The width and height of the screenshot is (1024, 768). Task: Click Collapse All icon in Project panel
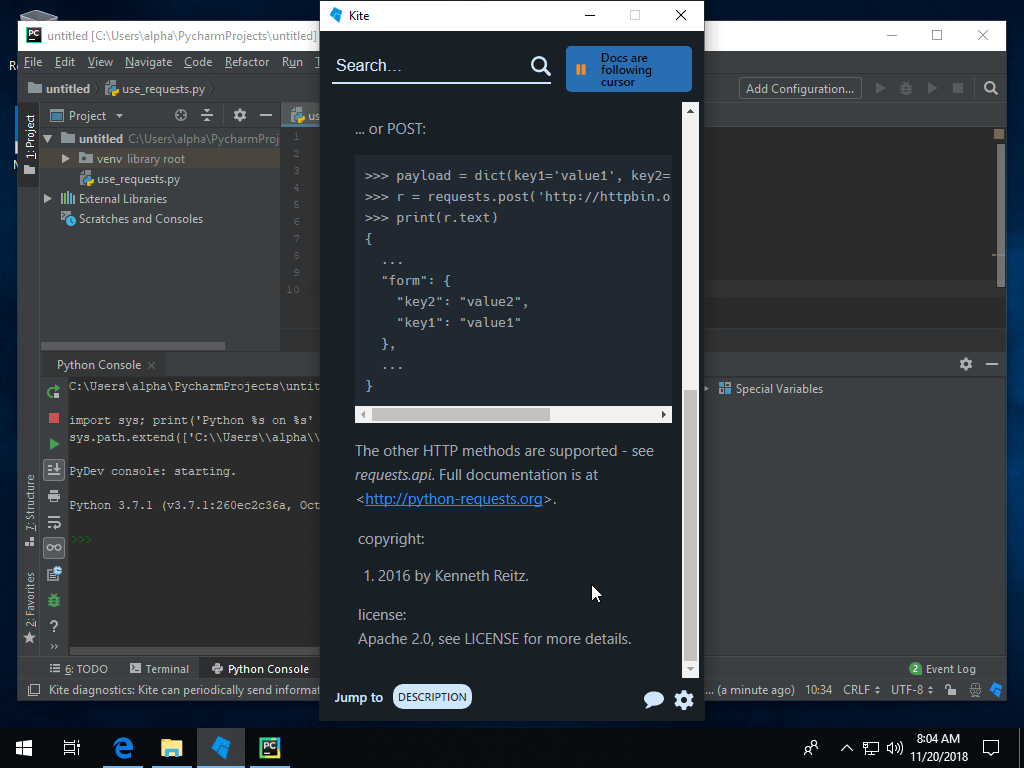click(207, 116)
